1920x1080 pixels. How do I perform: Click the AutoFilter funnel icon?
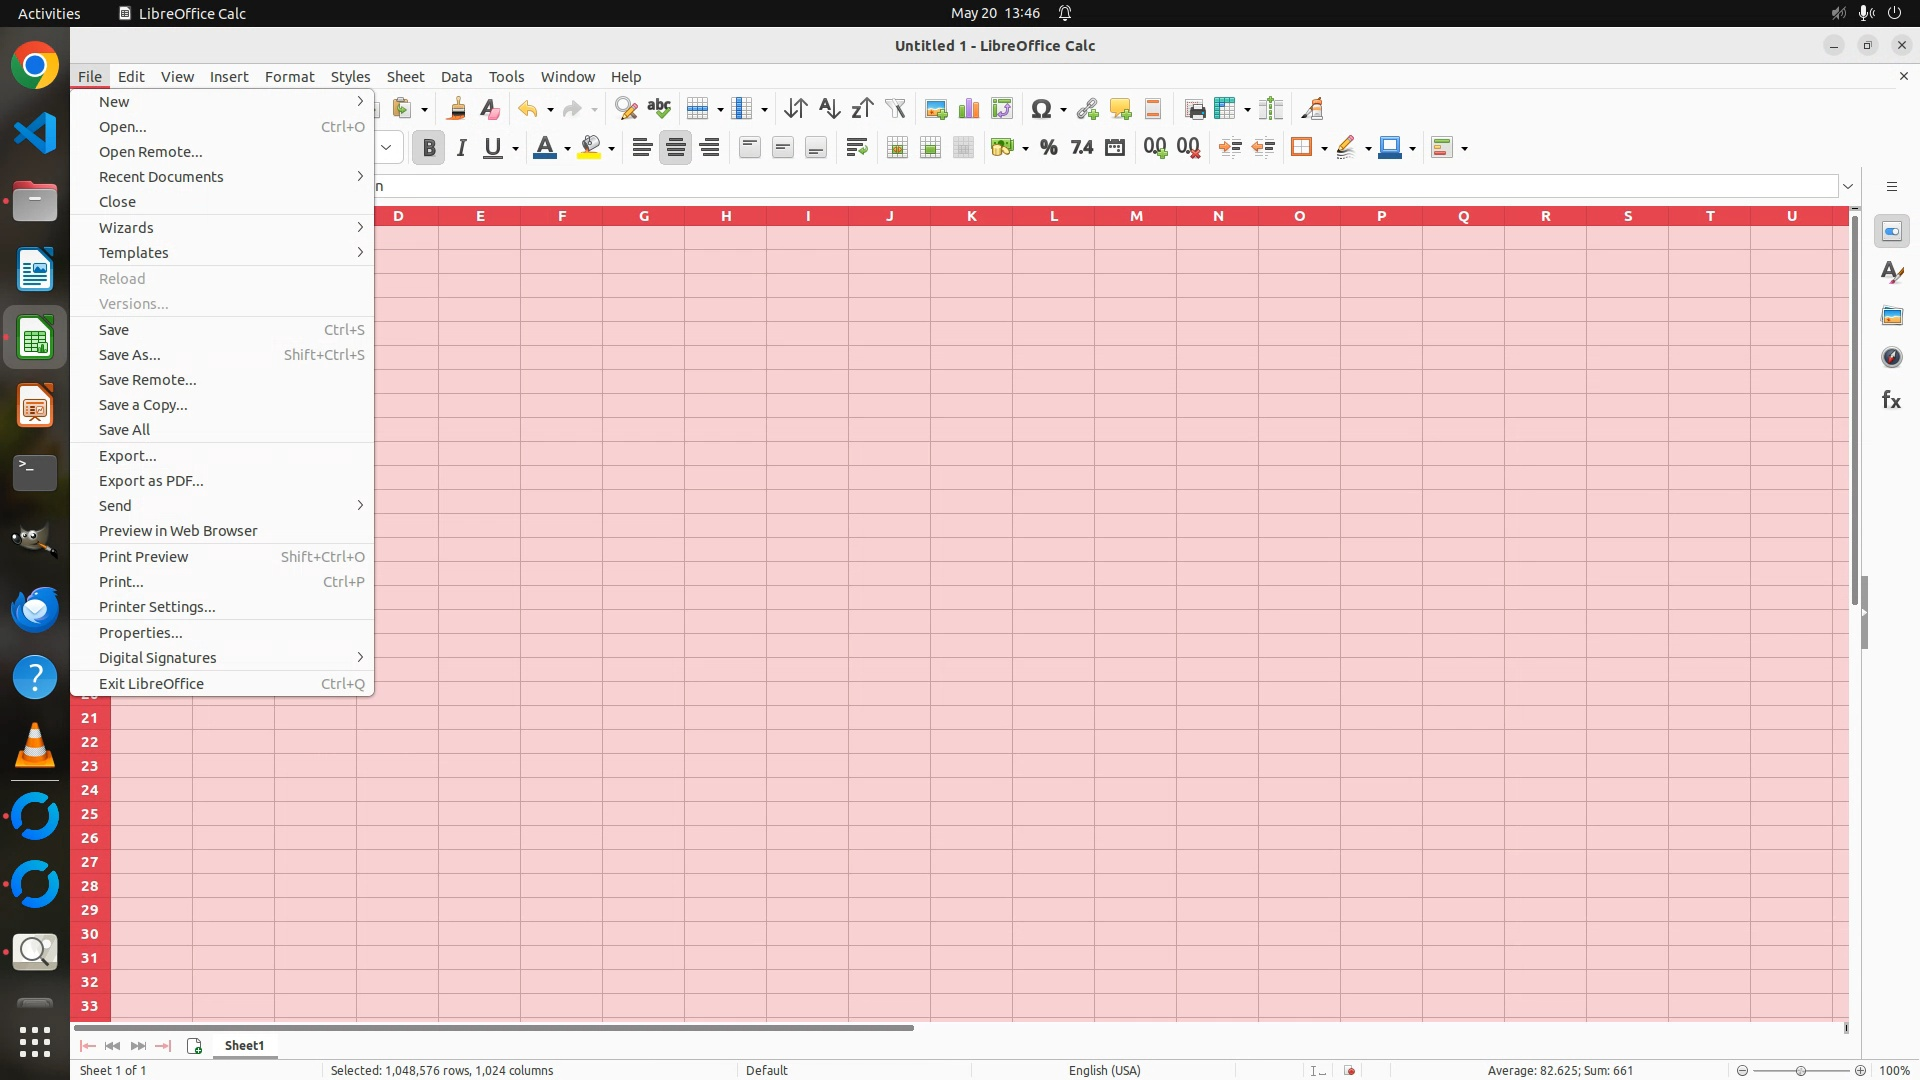coord(895,109)
